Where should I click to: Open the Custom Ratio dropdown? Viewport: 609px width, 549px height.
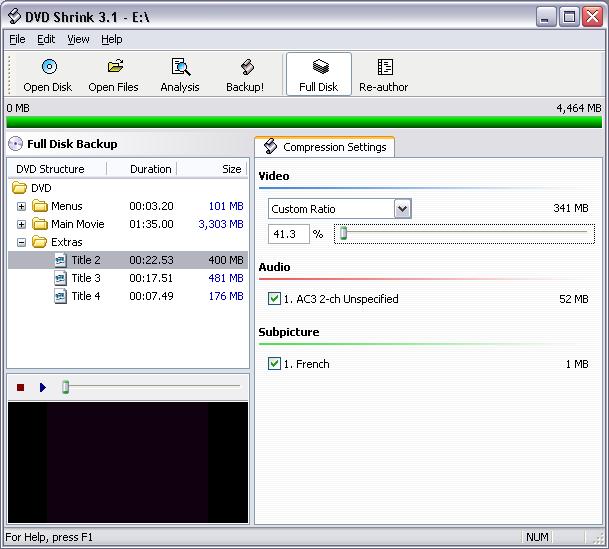tap(402, 209)
